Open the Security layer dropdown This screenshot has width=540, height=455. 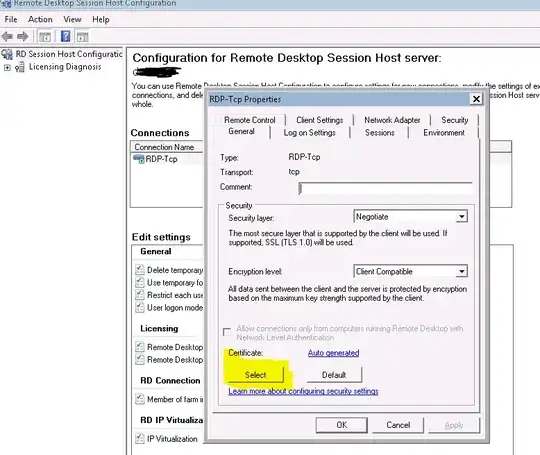click(x=461, y=217)
